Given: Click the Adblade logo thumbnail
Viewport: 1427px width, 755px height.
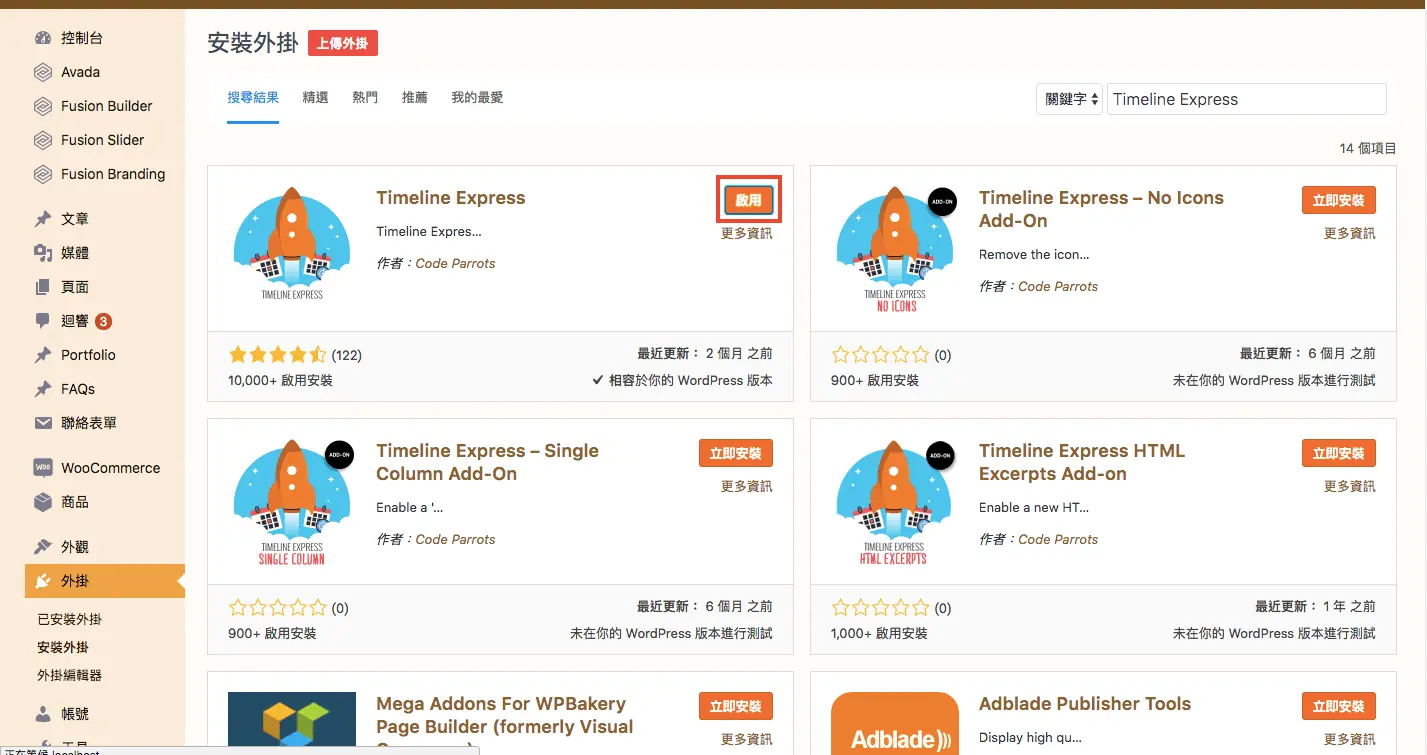Looking at the screenshot, I should coord(895,723).
